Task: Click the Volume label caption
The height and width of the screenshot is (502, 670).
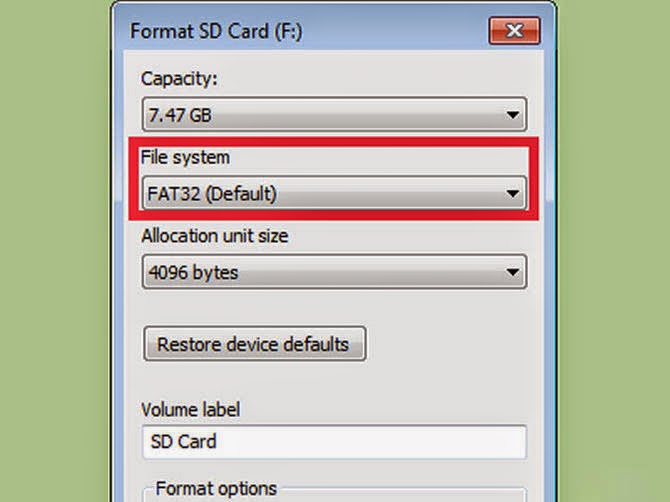Action: 190,409
